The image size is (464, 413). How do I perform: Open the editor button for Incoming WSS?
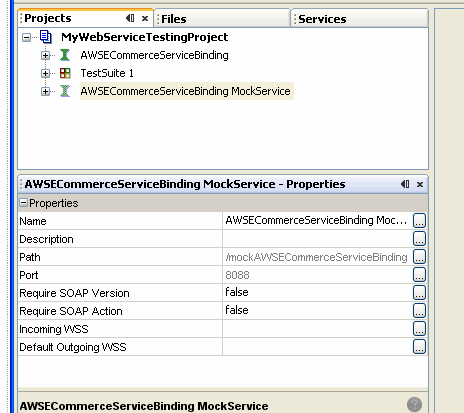tap(419, 329)
